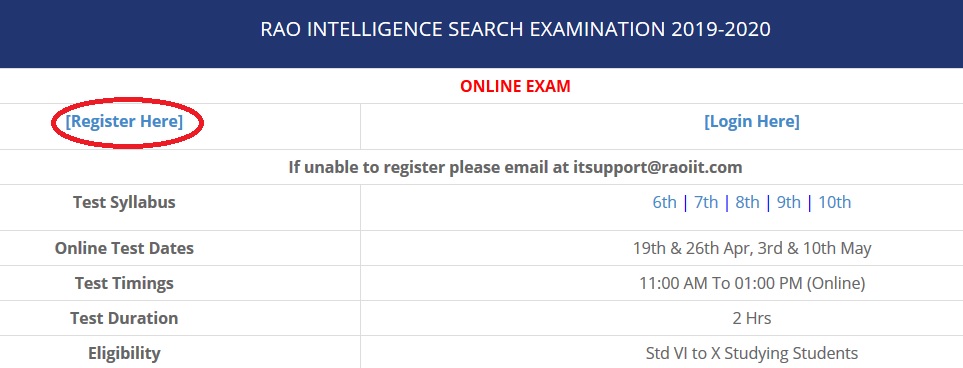The width and height of the screenshot is (963, 368).
Task: Select the Online Test Dates label
Action: pyautogui.click(x=124, y=248)
